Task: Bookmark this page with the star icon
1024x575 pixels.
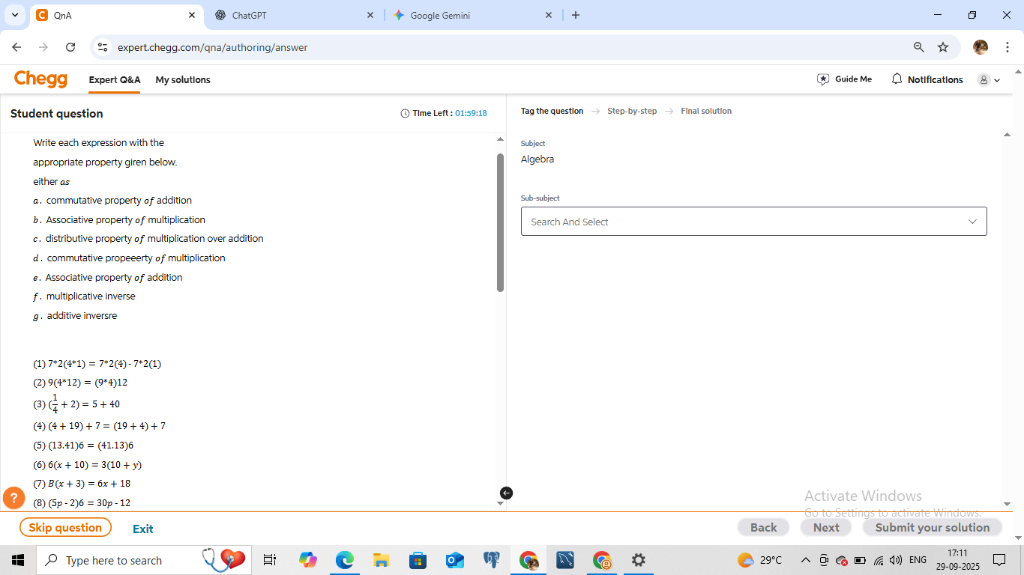Action: pyautogui.click(x=943, y=47)
